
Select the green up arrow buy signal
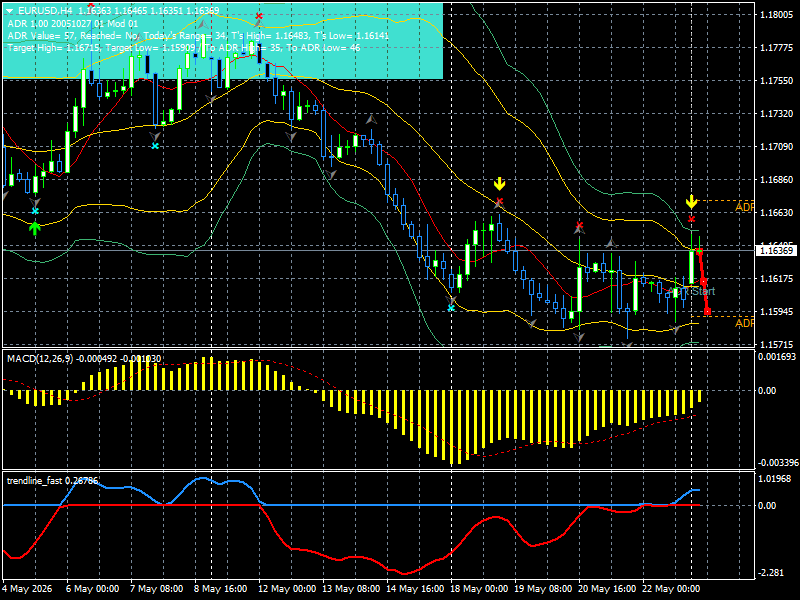pyautogui.click(x=35, y=228)
